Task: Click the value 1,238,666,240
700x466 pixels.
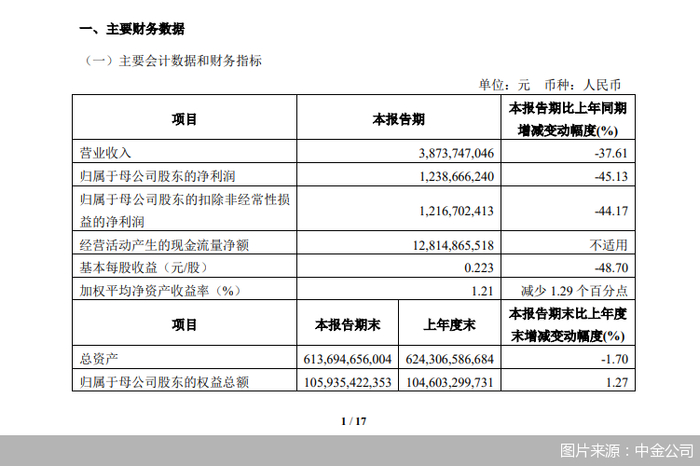Action: [x=456, y=176]
